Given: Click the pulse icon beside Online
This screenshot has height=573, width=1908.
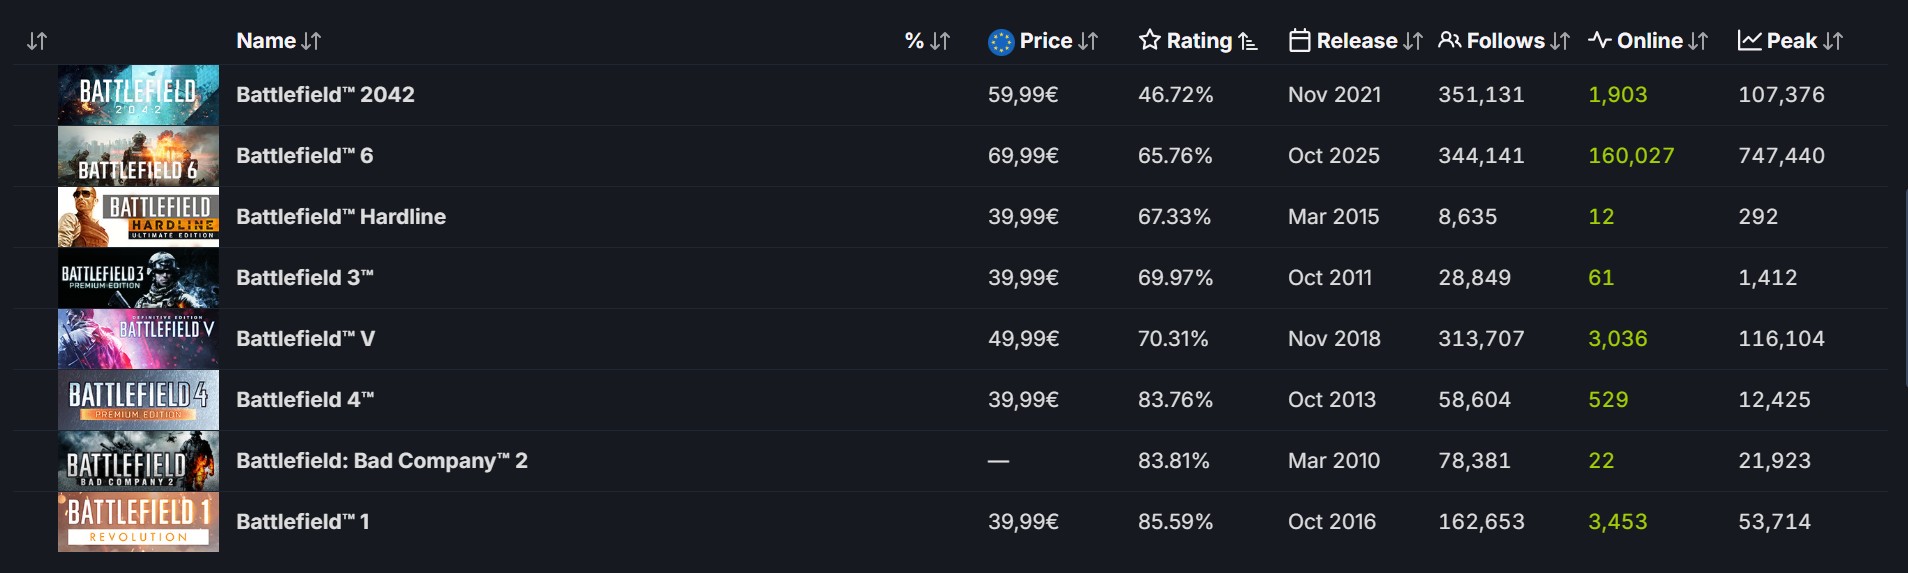Looking at the screenshot, I should pos(1599,41).
